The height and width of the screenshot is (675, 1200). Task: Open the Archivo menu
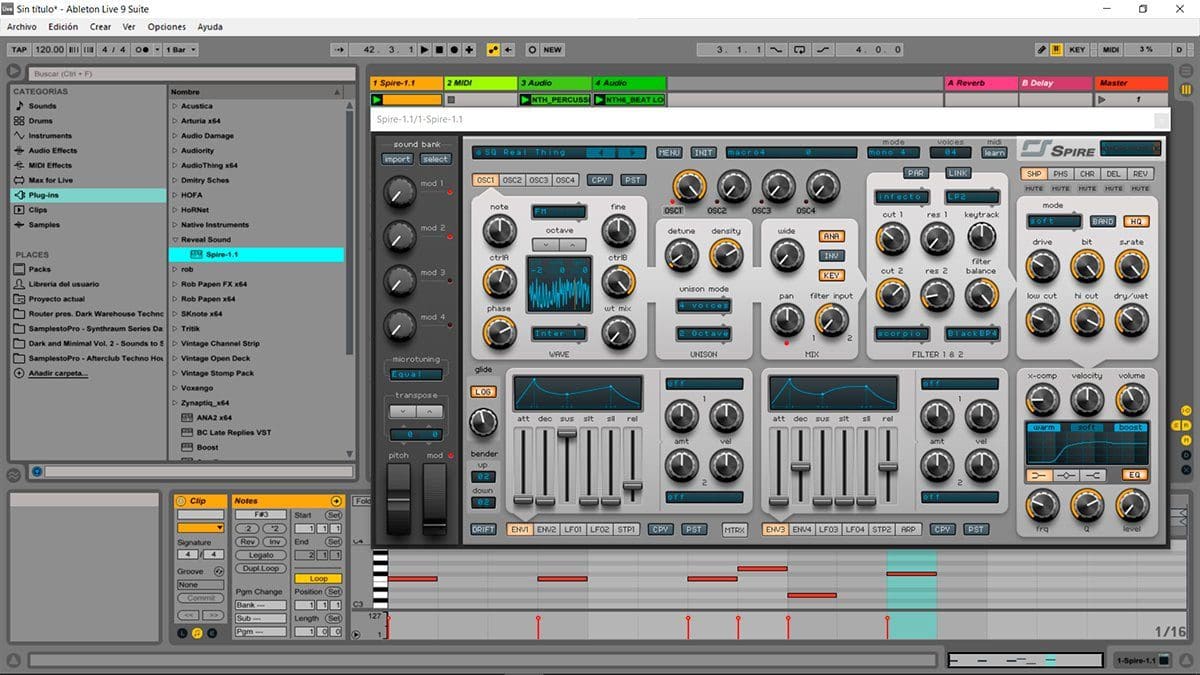21,27
